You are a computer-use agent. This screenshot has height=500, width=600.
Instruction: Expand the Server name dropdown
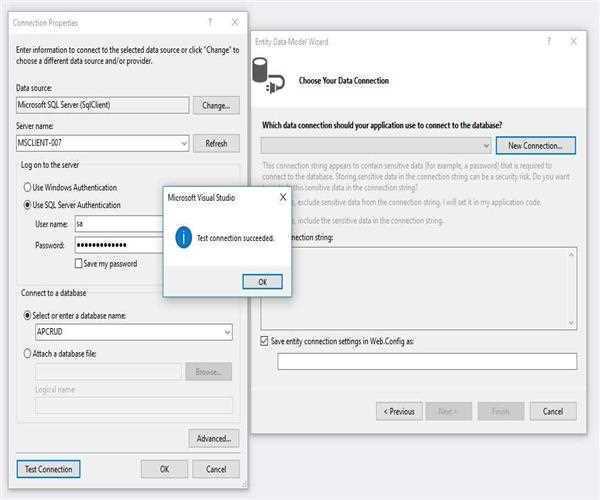coord(183,143)
